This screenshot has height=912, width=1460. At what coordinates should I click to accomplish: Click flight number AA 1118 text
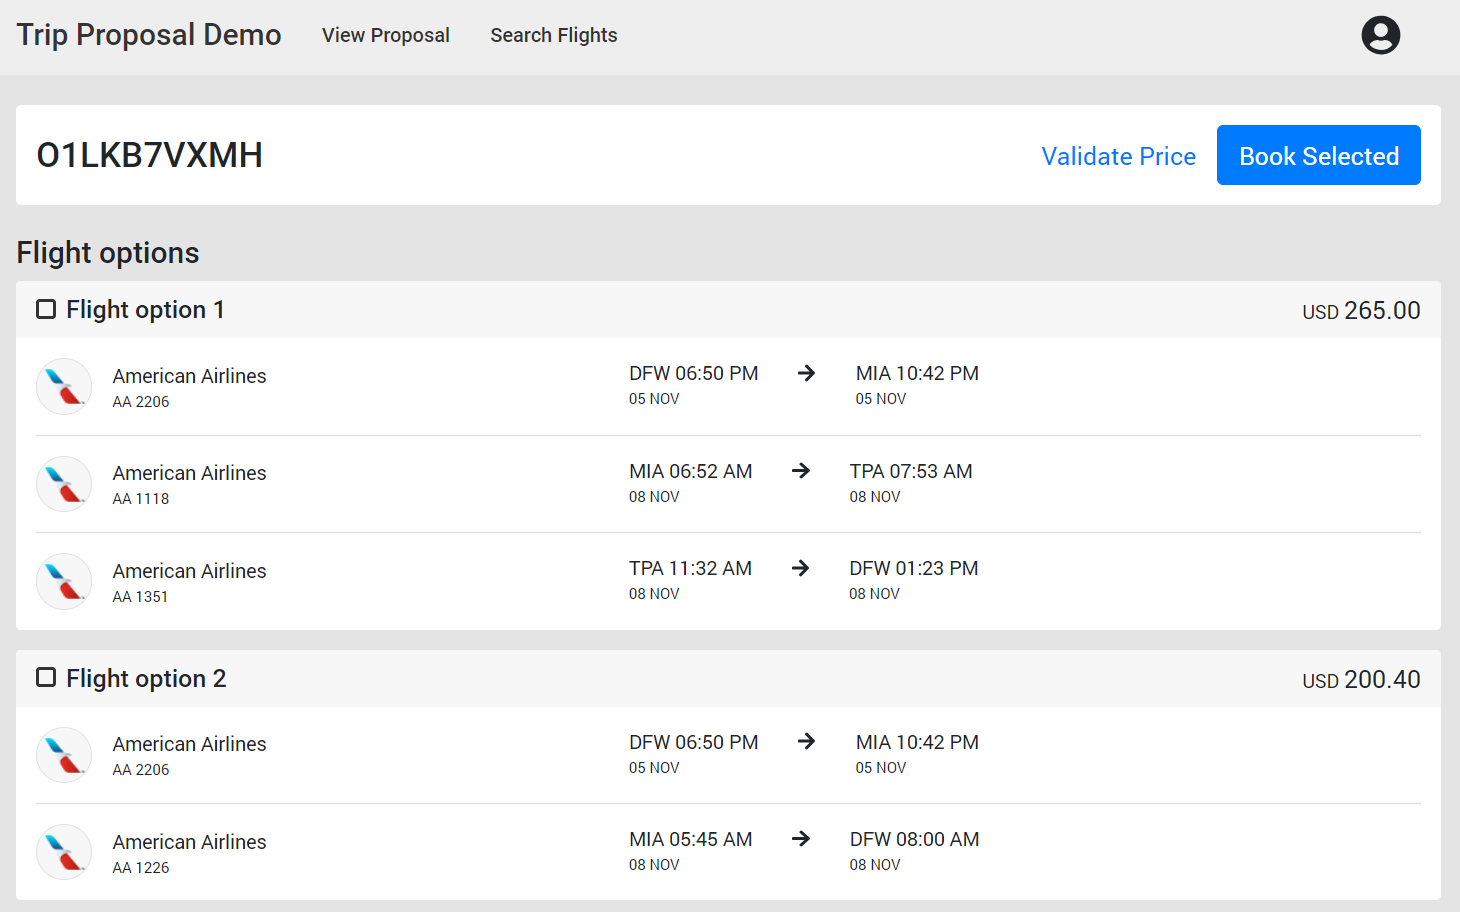pos(141,499)
